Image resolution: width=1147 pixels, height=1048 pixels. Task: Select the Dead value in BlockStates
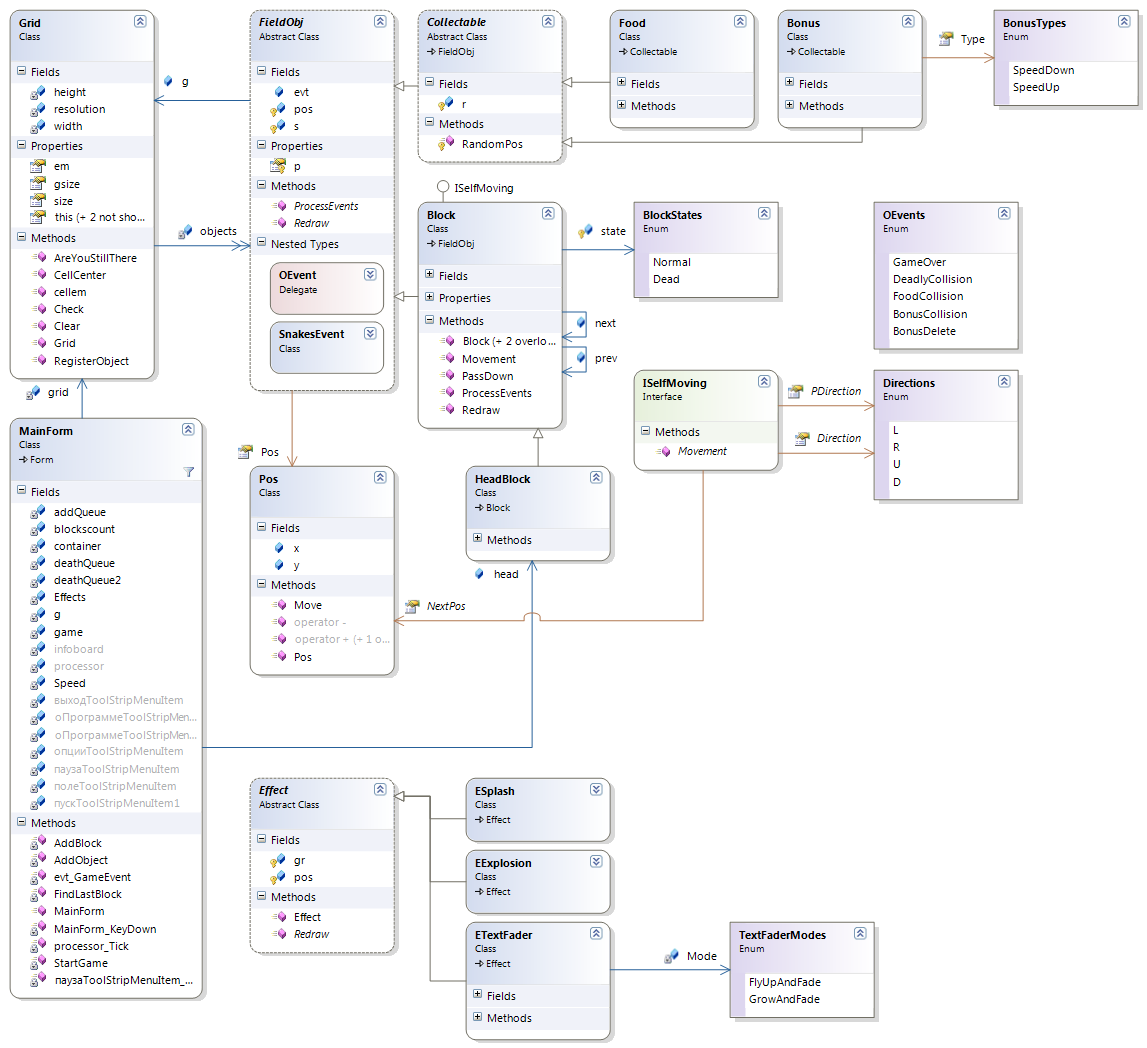click(666, 279)
